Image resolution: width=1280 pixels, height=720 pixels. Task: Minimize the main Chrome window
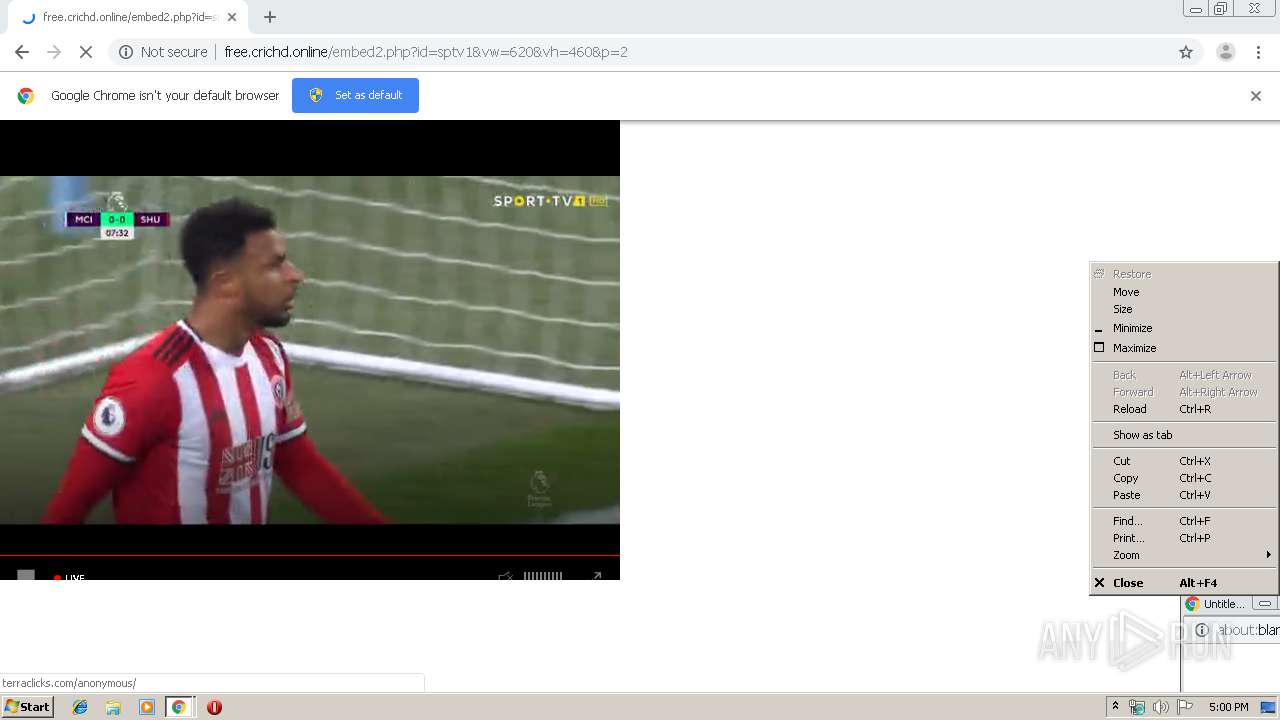1195,9
